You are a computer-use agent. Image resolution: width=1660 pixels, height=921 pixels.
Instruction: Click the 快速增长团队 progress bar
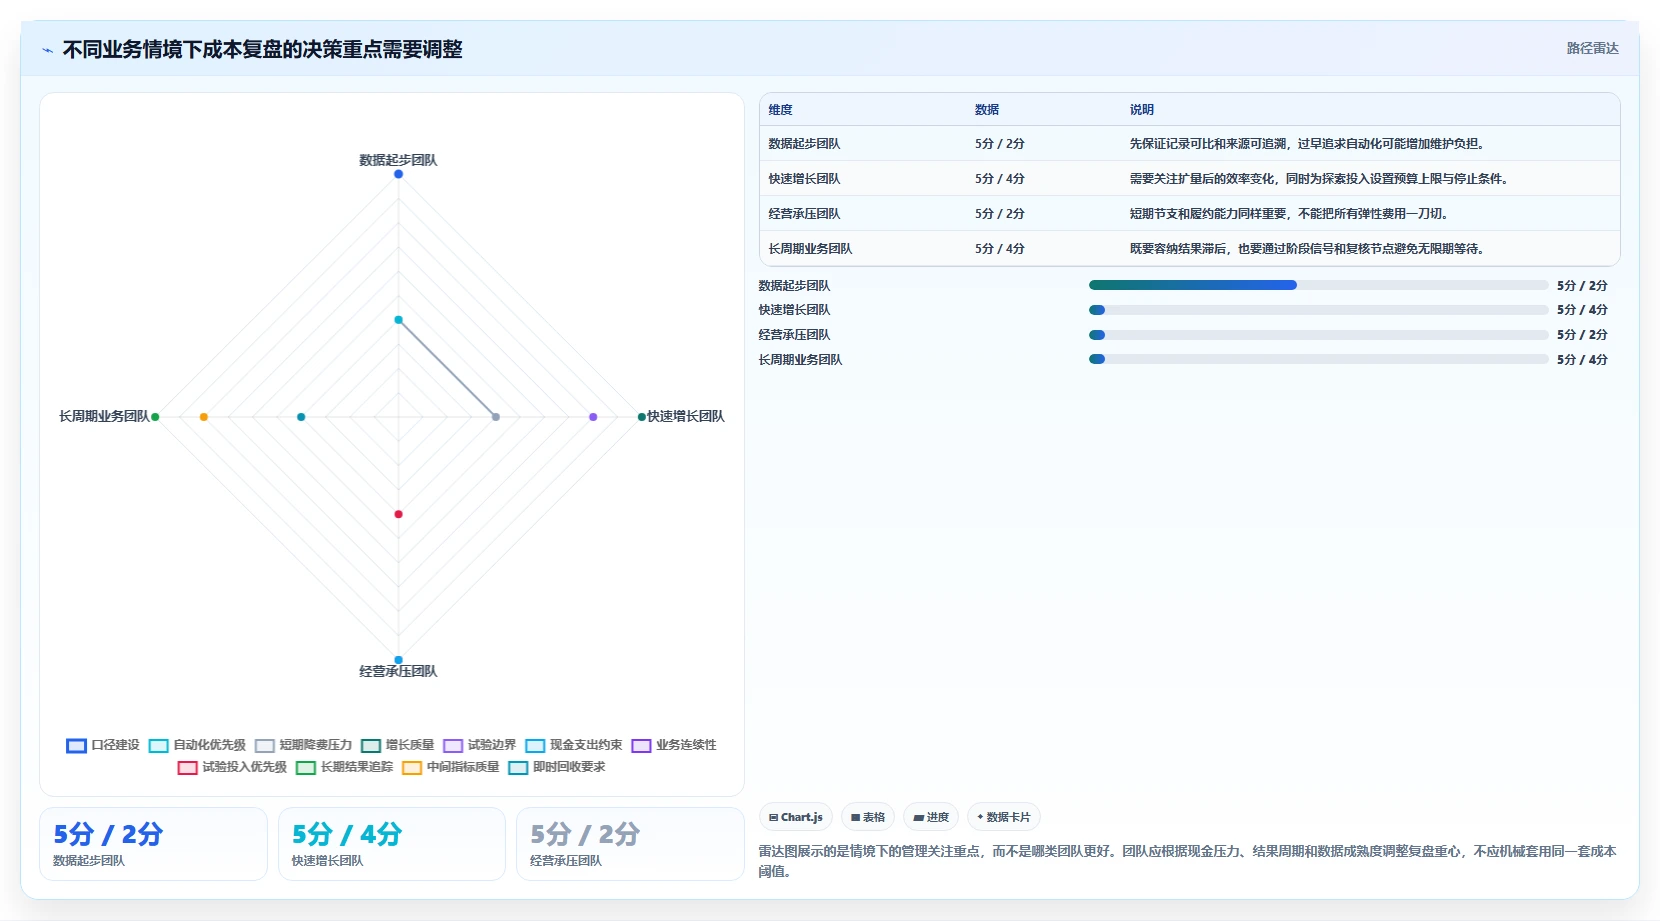tap(1318, 310)
